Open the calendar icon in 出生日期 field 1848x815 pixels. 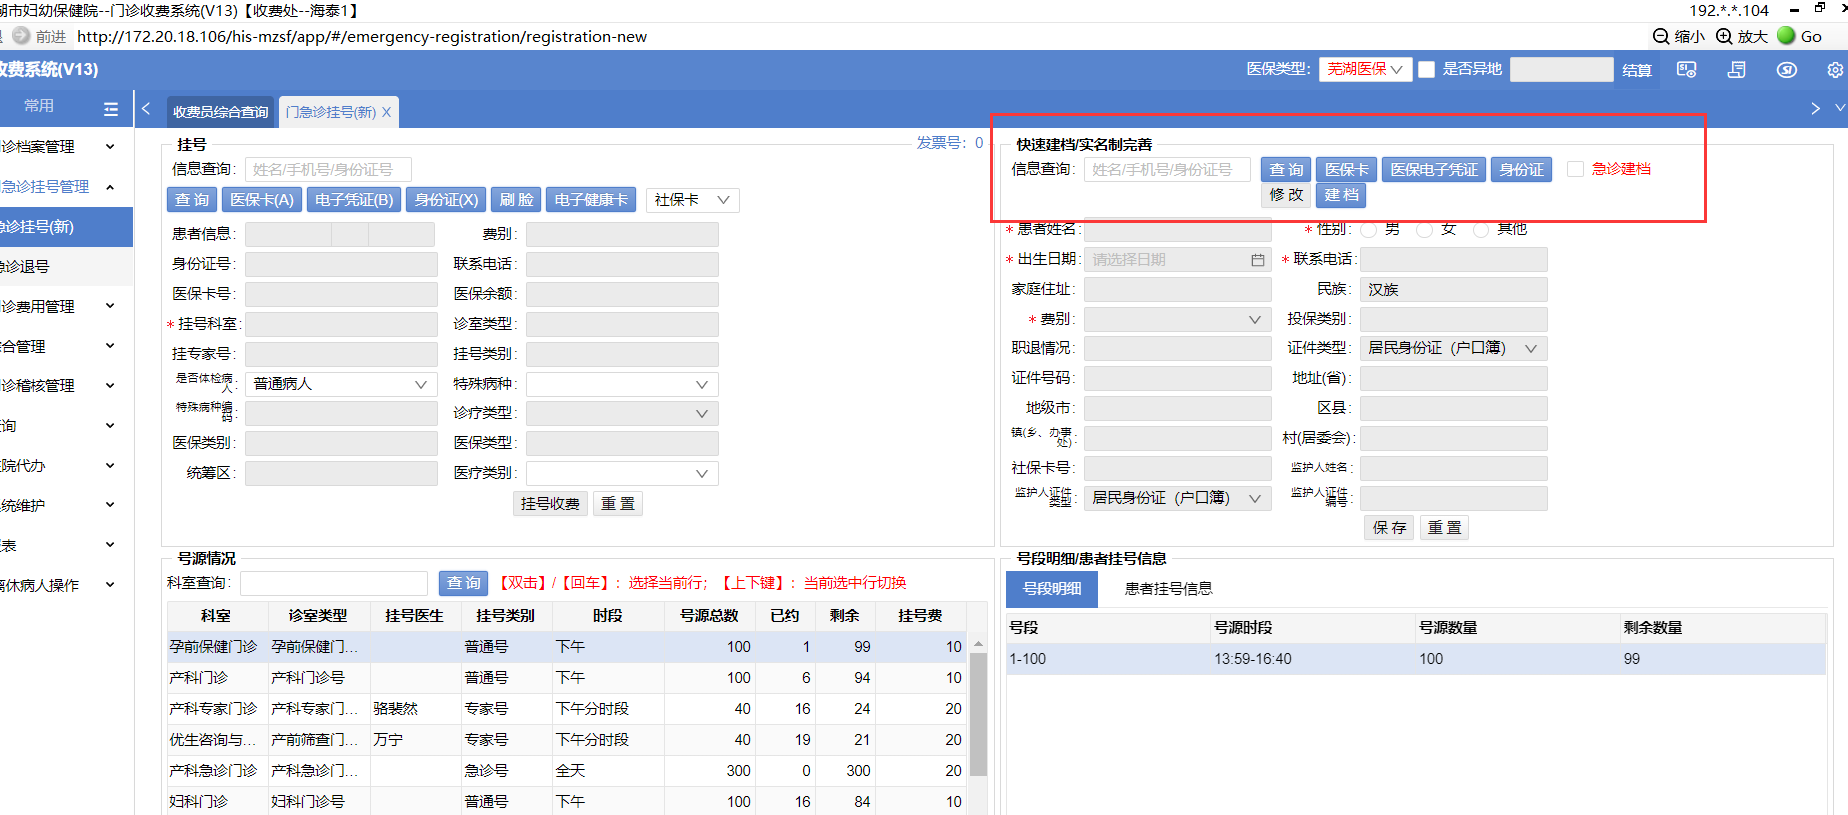(1257, 260)
